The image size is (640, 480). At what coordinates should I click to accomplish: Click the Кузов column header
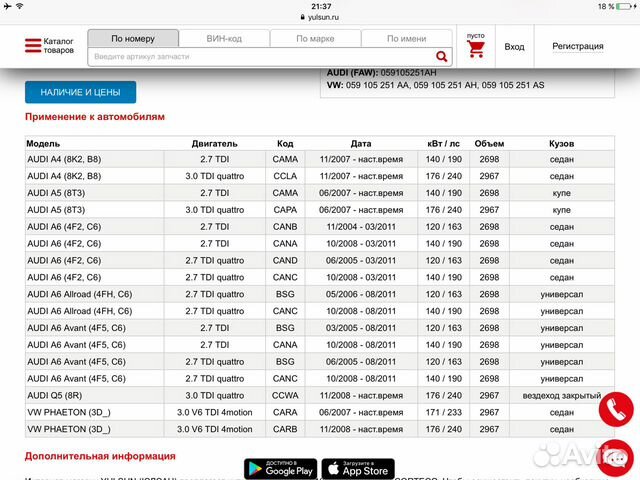pos(561,144)
